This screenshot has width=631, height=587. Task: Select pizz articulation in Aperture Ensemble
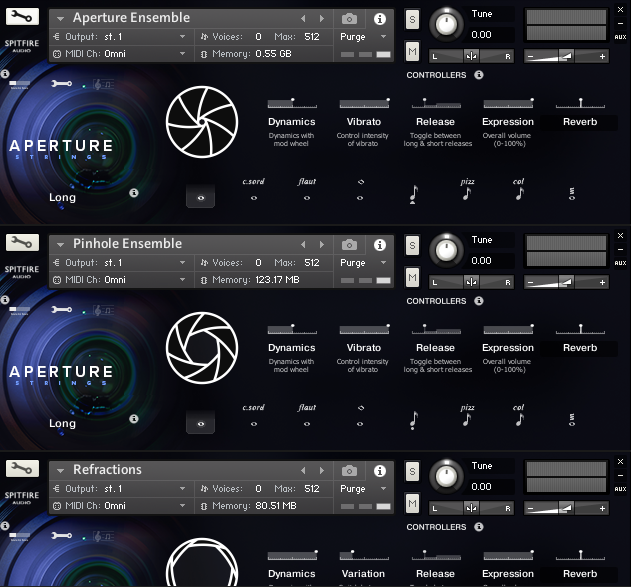[x=467, y=189]
